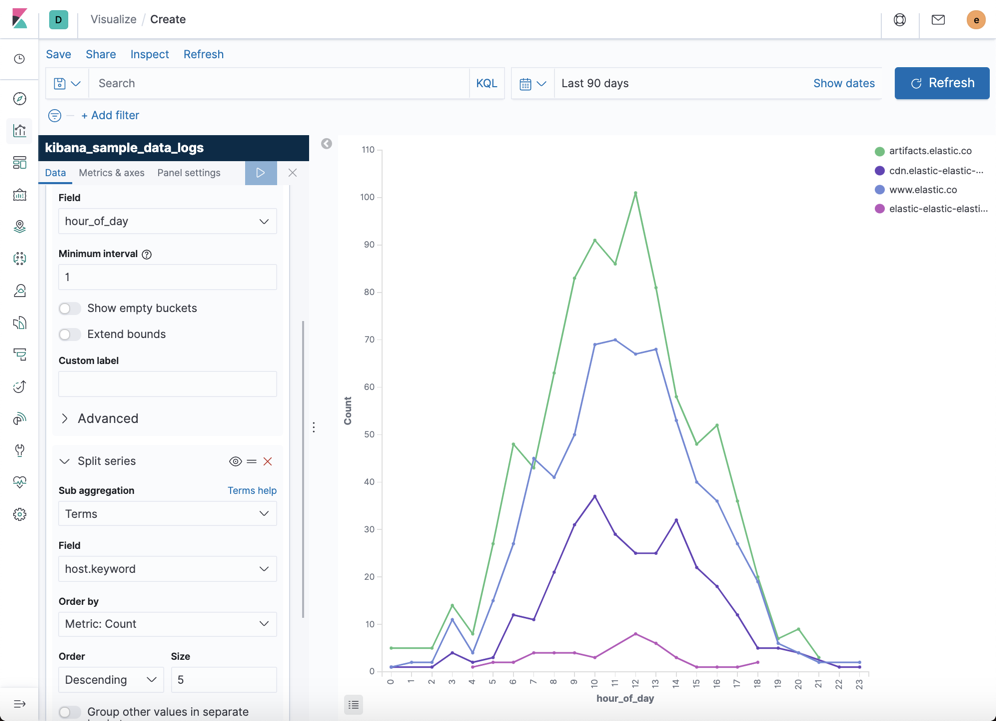Screen dimensions: 996x721
Task: Click + Add filter
Action: point(110,116)
